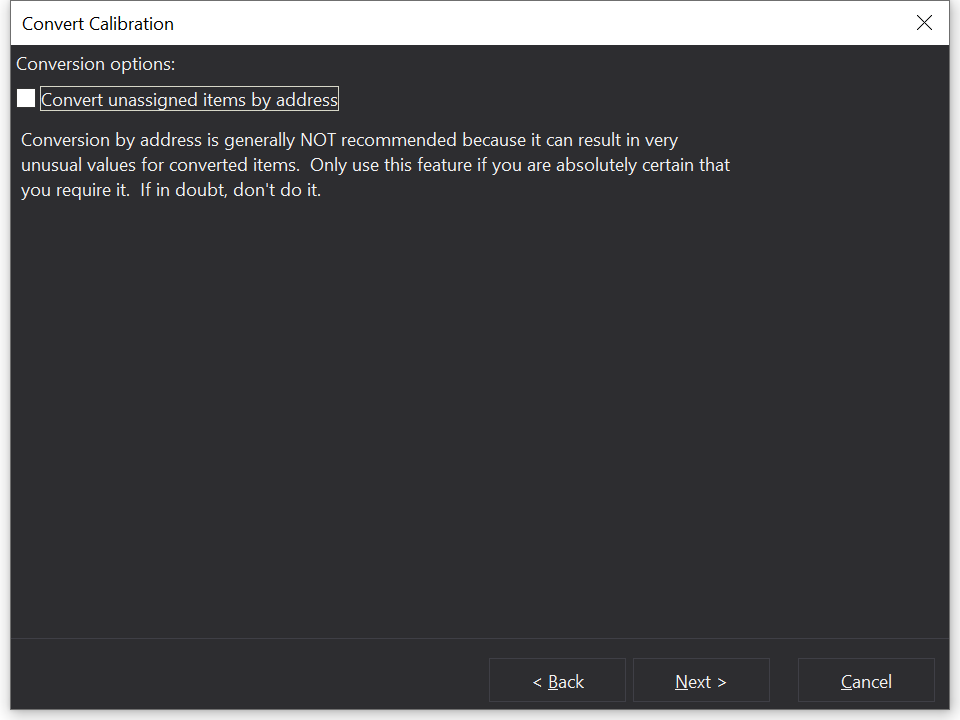The height and width of the screenshot is (720, 960).
Task: Hit the 'Next >' navigation button
Action: click(x=701, y=681)
